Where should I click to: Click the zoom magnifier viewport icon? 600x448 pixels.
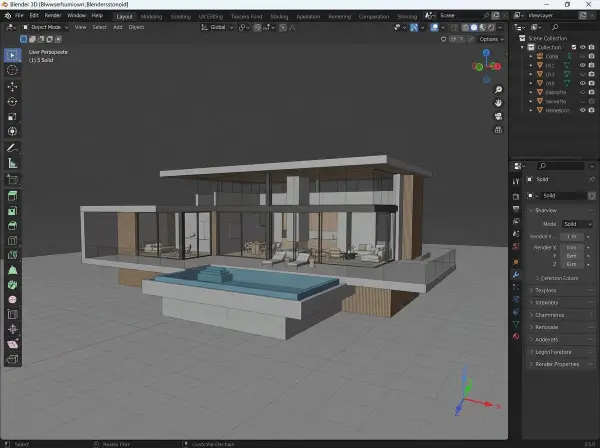(x=498, y=90)
